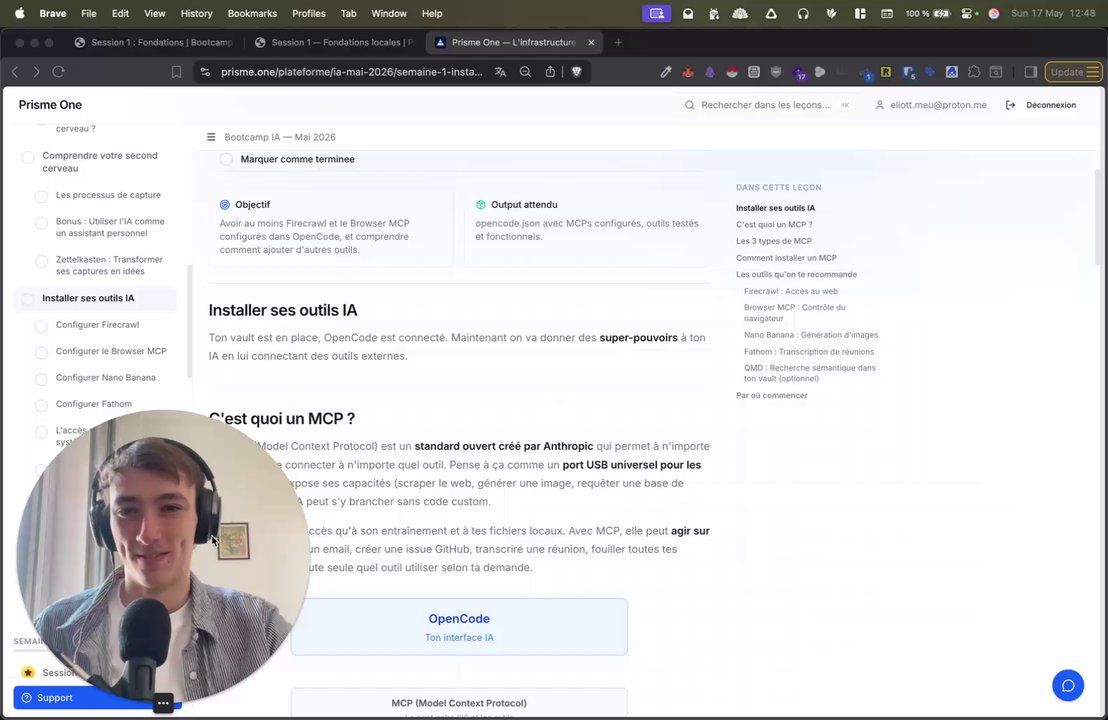Switch to Session 1 — Fondations locales tab
This screenshot has width=1108, height=720.
pos(334,42)
